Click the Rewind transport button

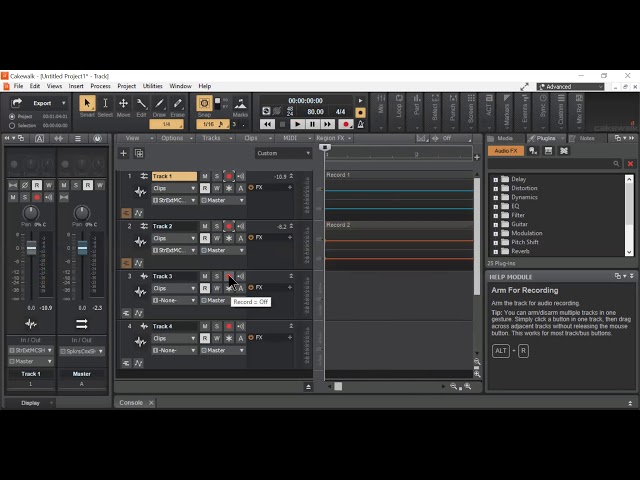[267, 124]
